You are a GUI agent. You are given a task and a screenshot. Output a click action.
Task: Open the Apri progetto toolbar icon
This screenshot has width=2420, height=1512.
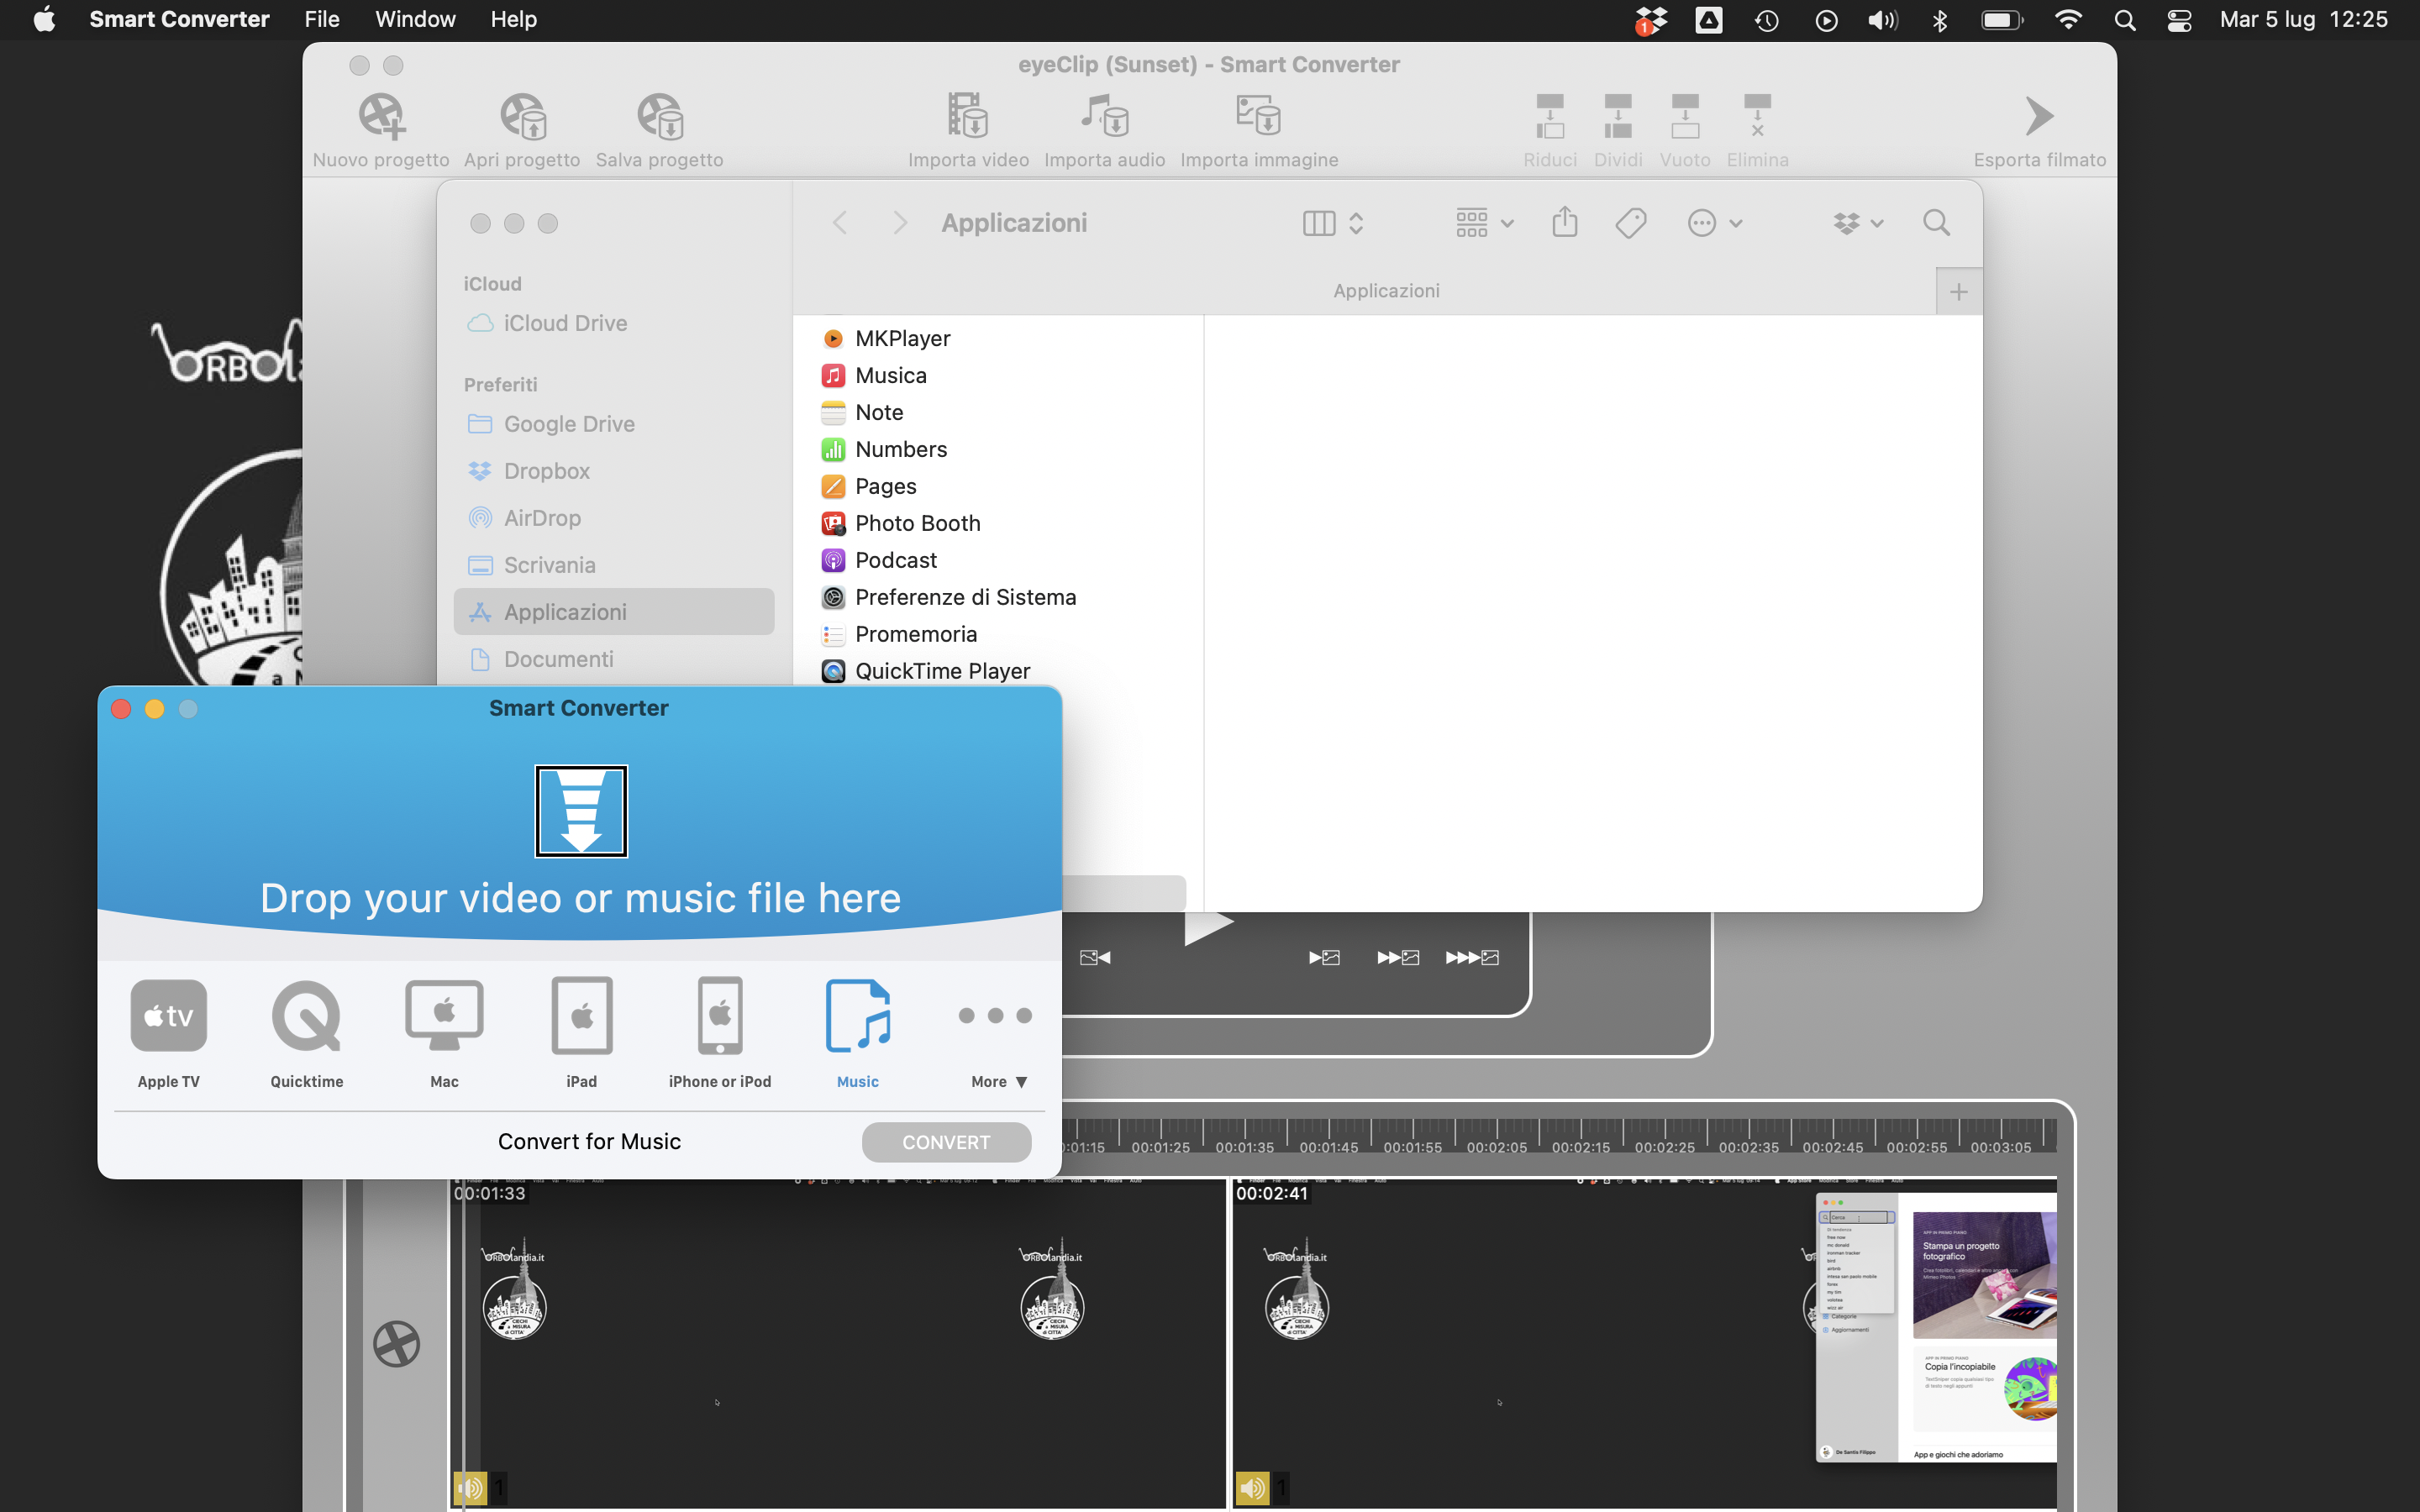(522, 117)
